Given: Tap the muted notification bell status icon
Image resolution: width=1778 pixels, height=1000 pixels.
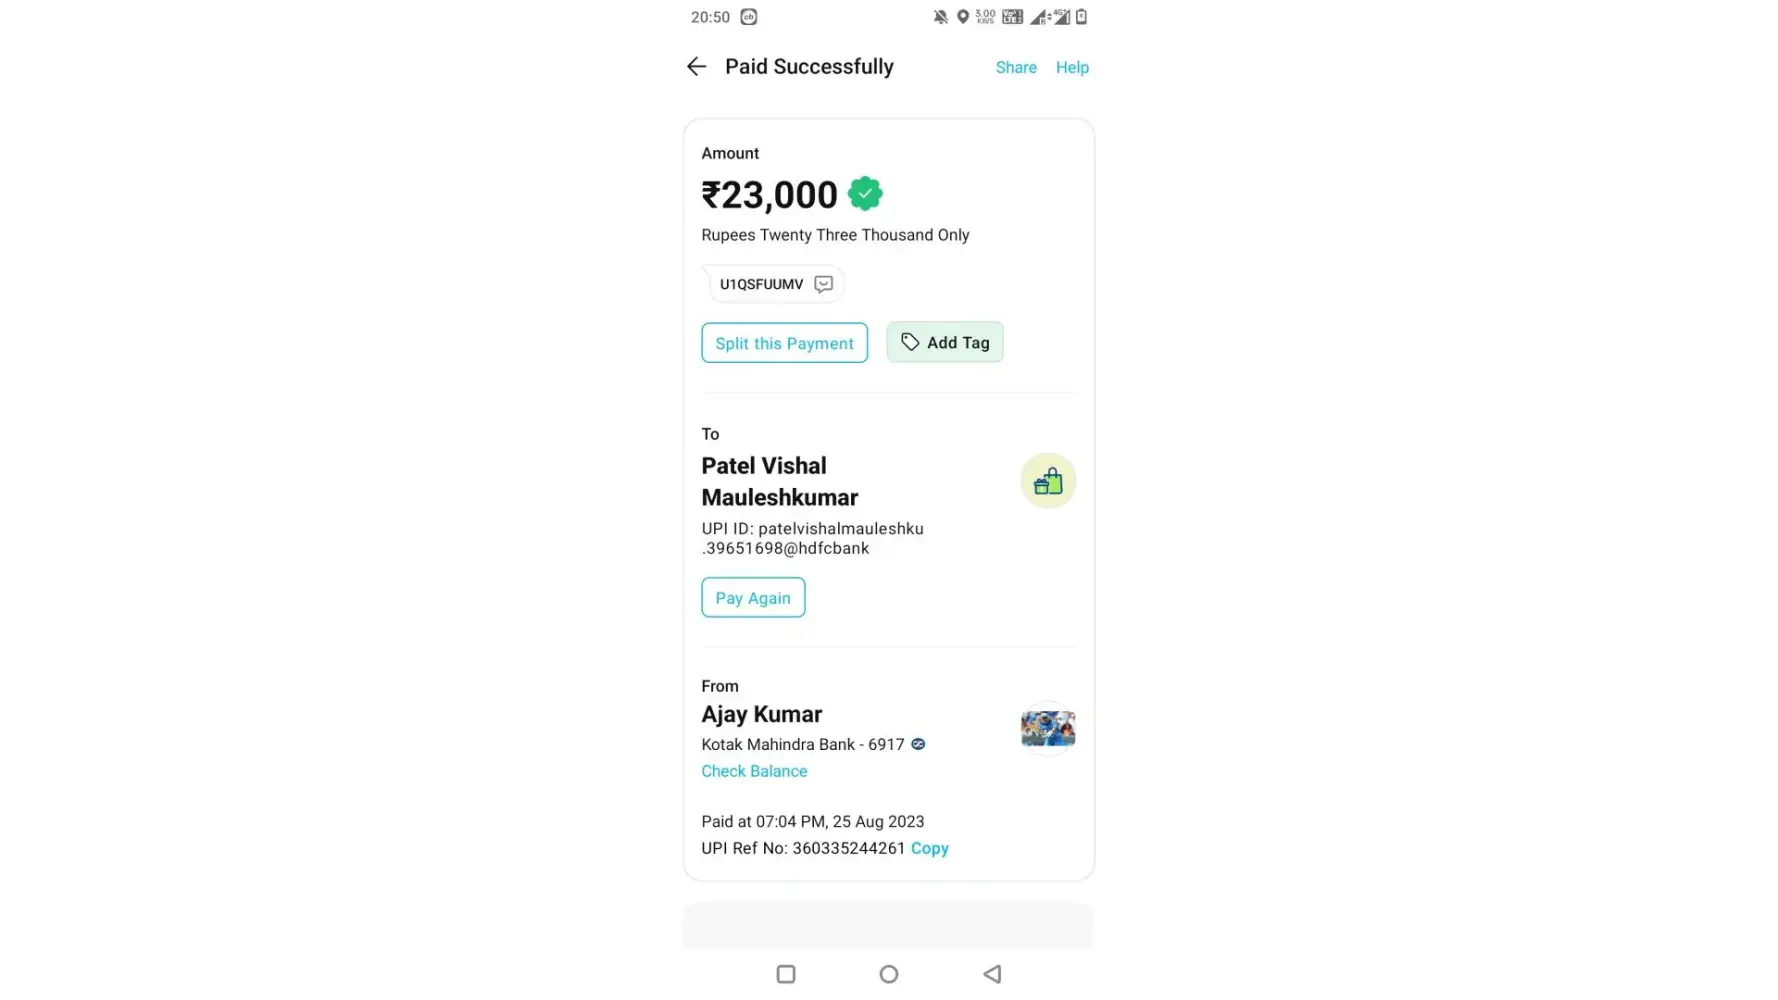Looking at the screenshot, I should coord(940,17).
